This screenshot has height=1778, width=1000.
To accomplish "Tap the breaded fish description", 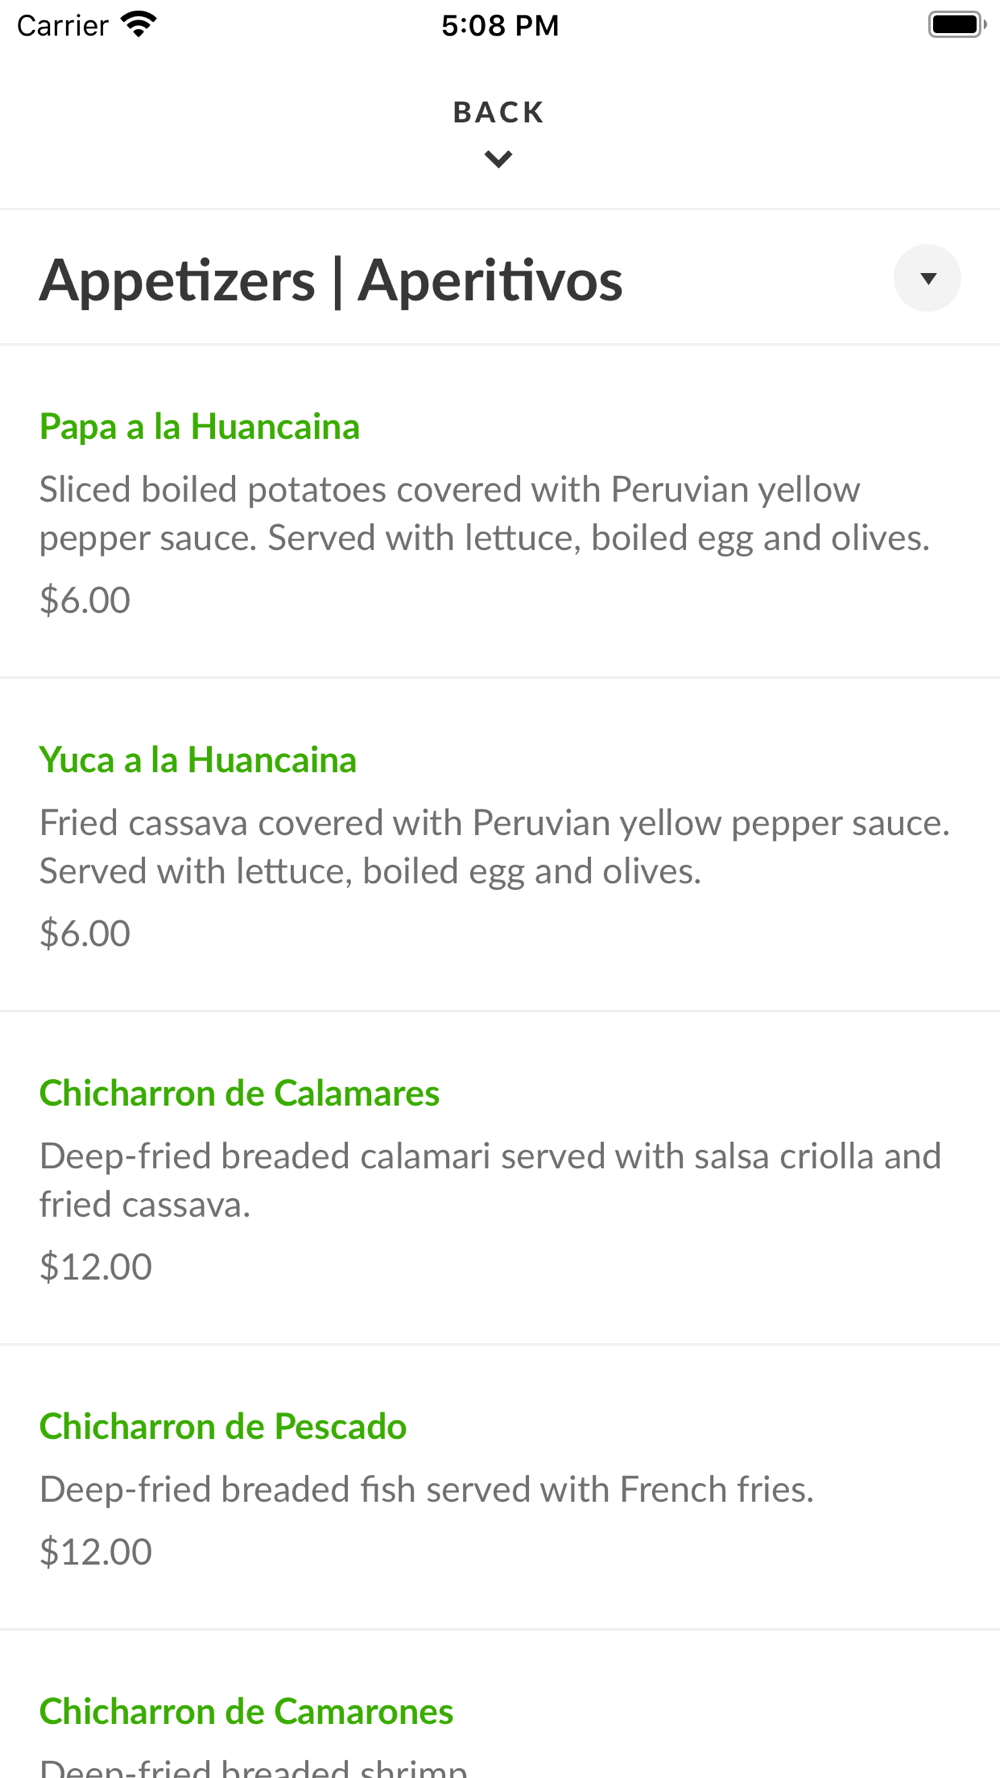I will [x=426, y=1489].
